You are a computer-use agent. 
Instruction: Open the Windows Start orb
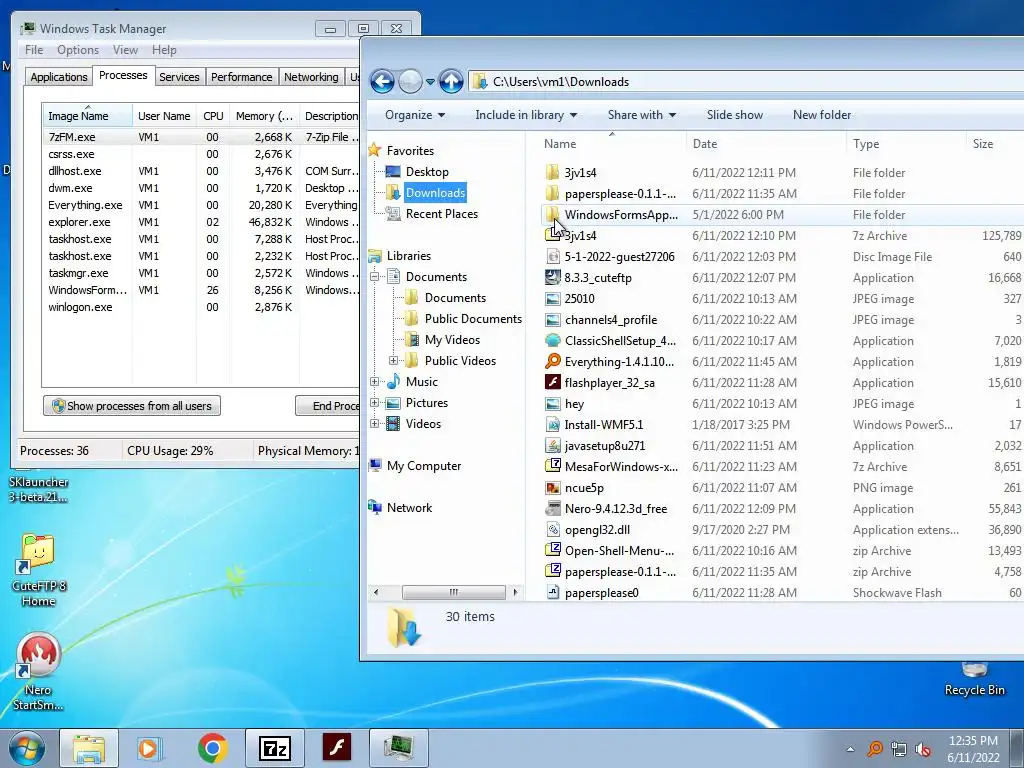[26, 748]
